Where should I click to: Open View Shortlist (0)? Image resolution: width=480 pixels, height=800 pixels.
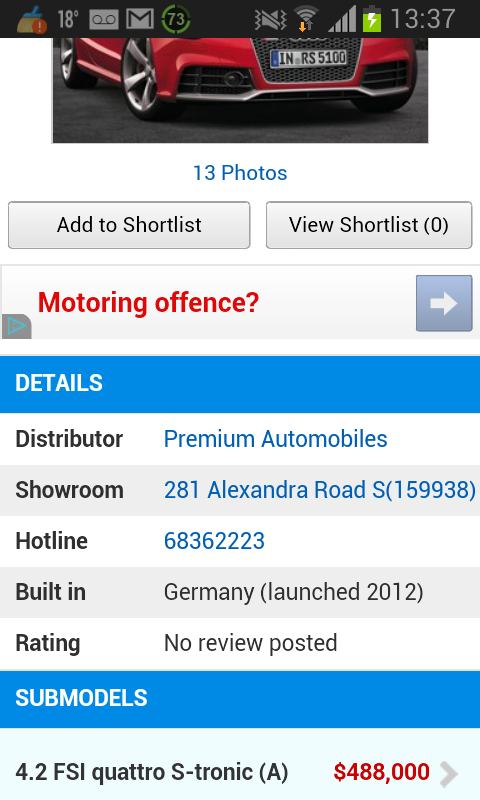[x=369, y=225]
